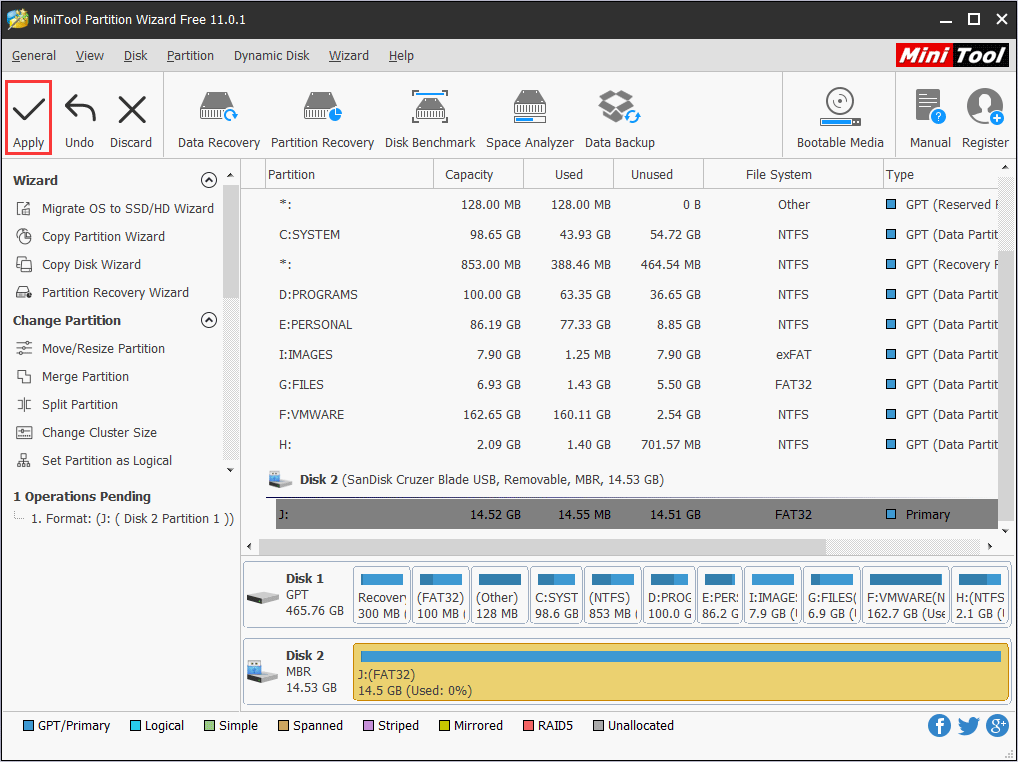Click the Register user icon

point(984,109)
